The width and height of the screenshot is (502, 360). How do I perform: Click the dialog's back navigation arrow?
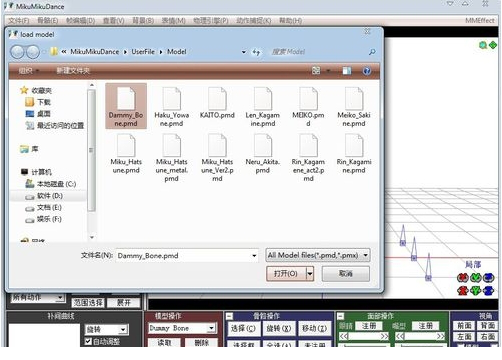pos(18,52)
